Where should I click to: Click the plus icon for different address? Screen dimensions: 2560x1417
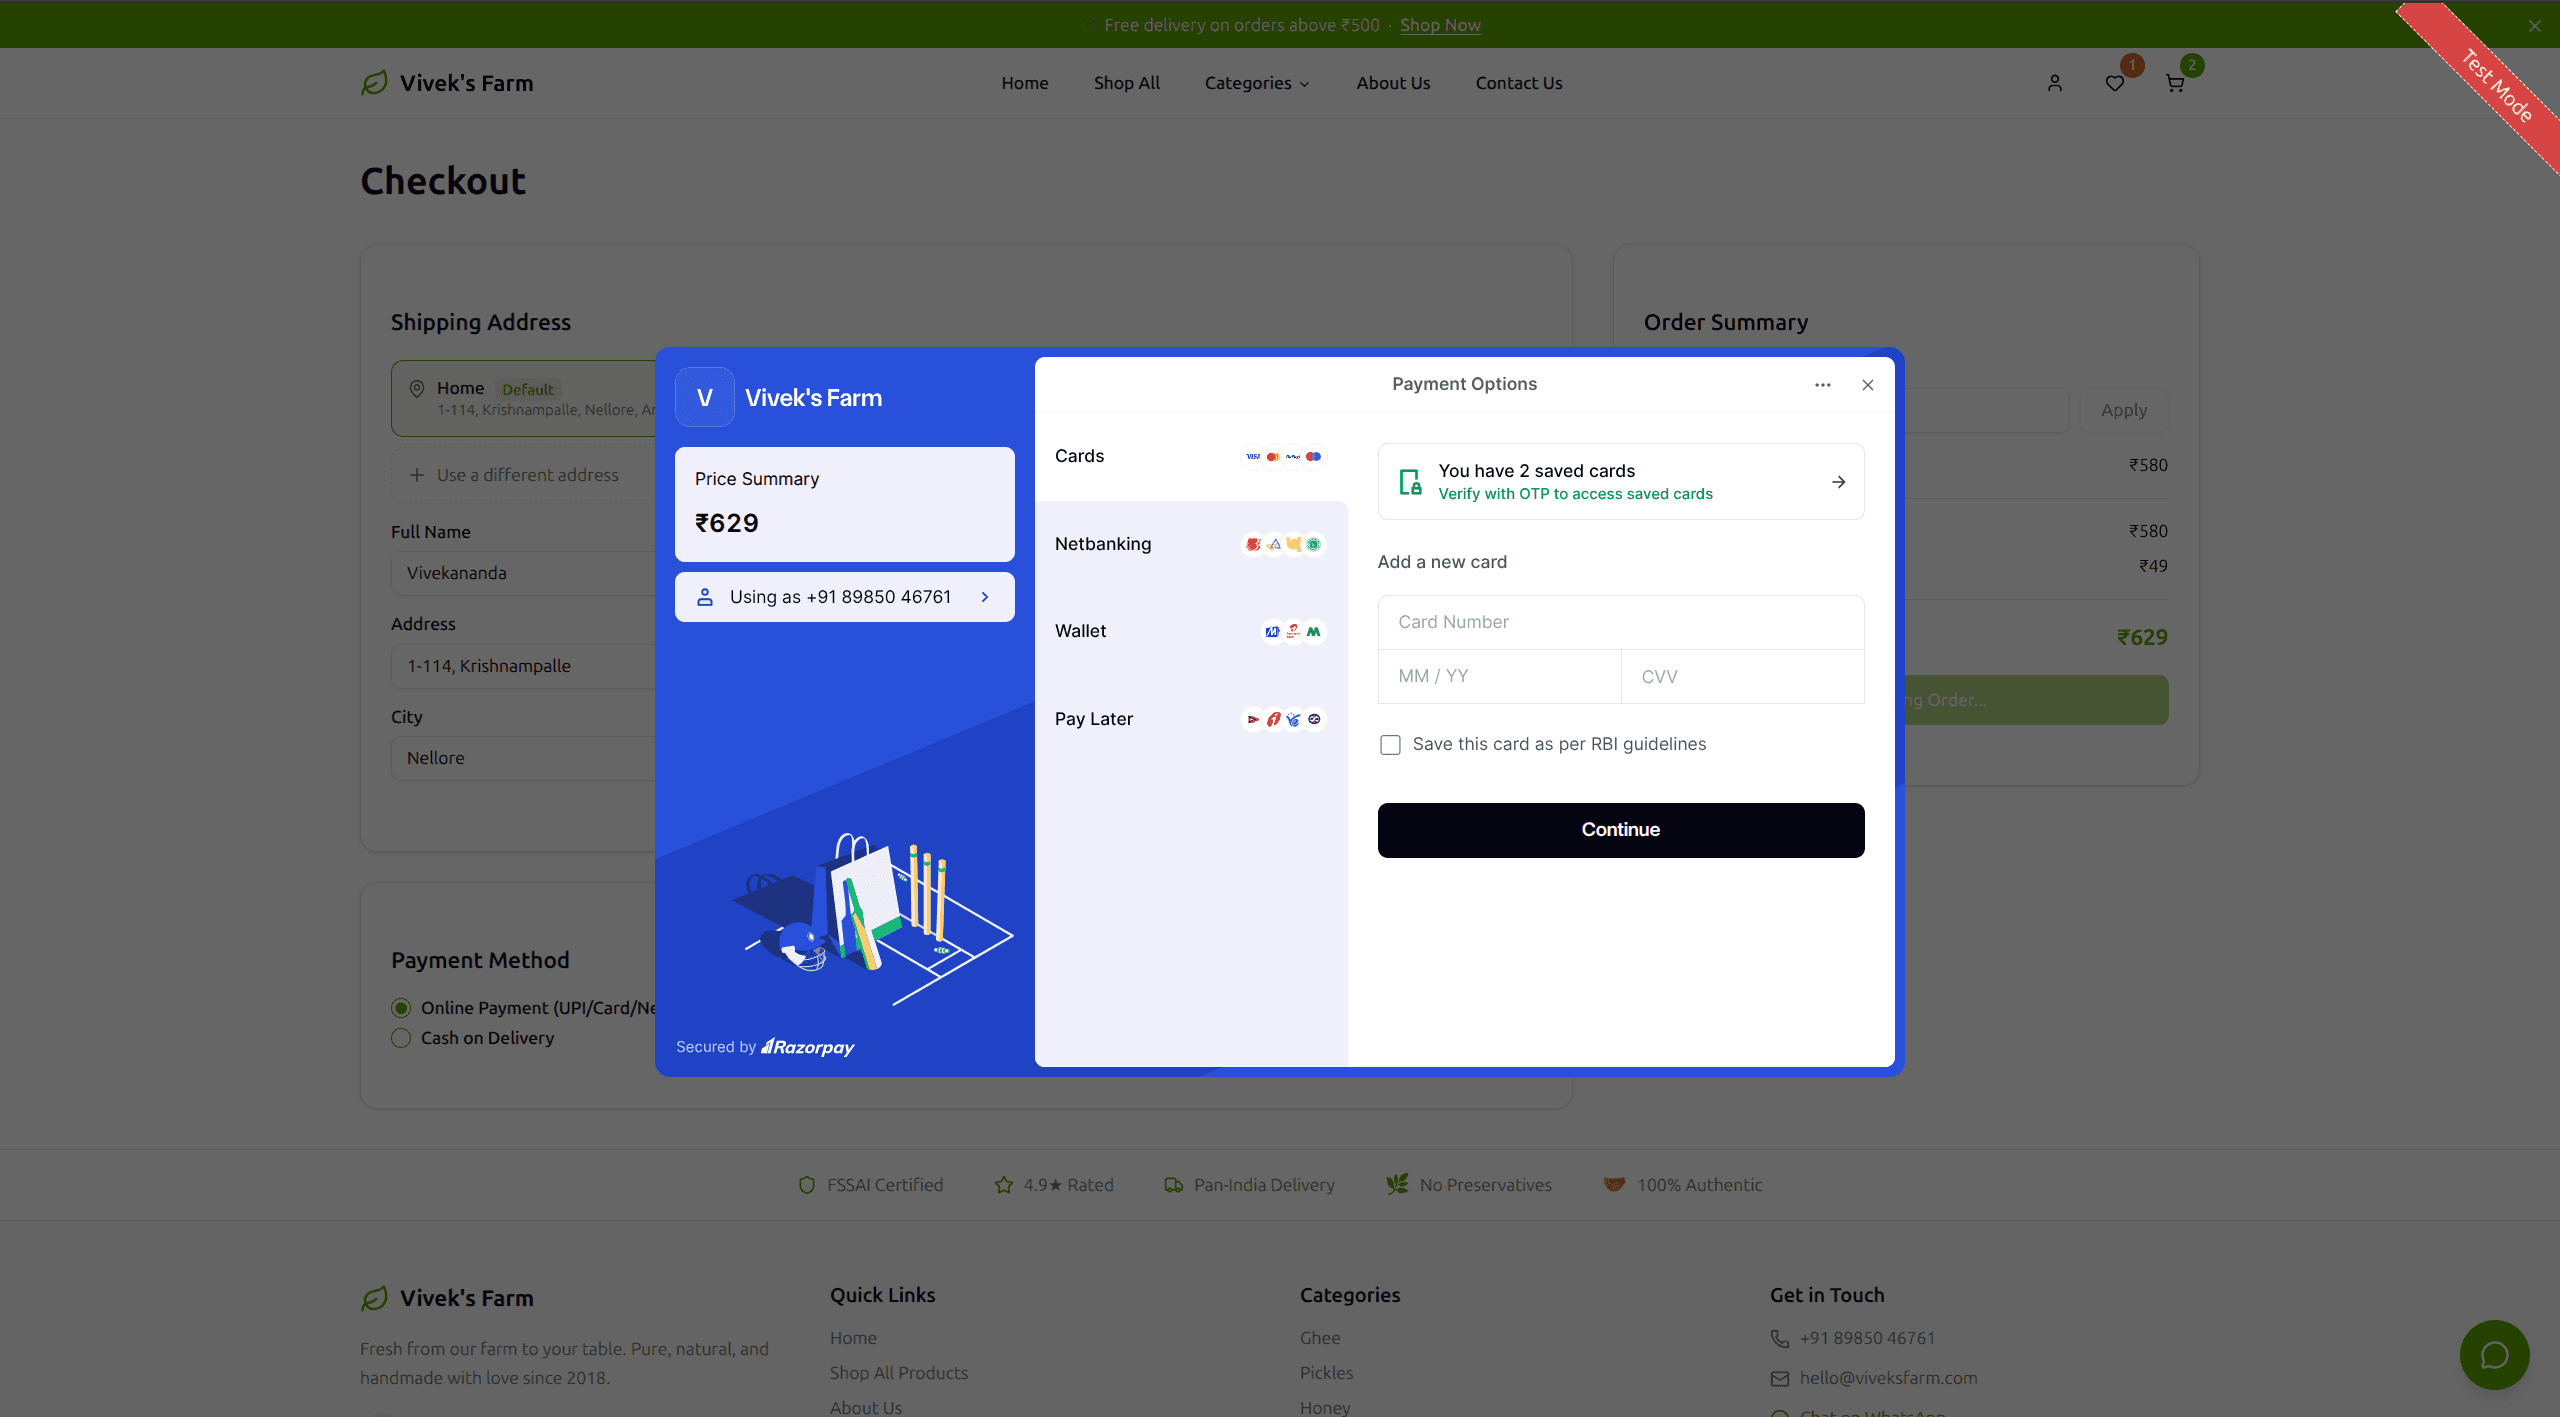[417, 475]
